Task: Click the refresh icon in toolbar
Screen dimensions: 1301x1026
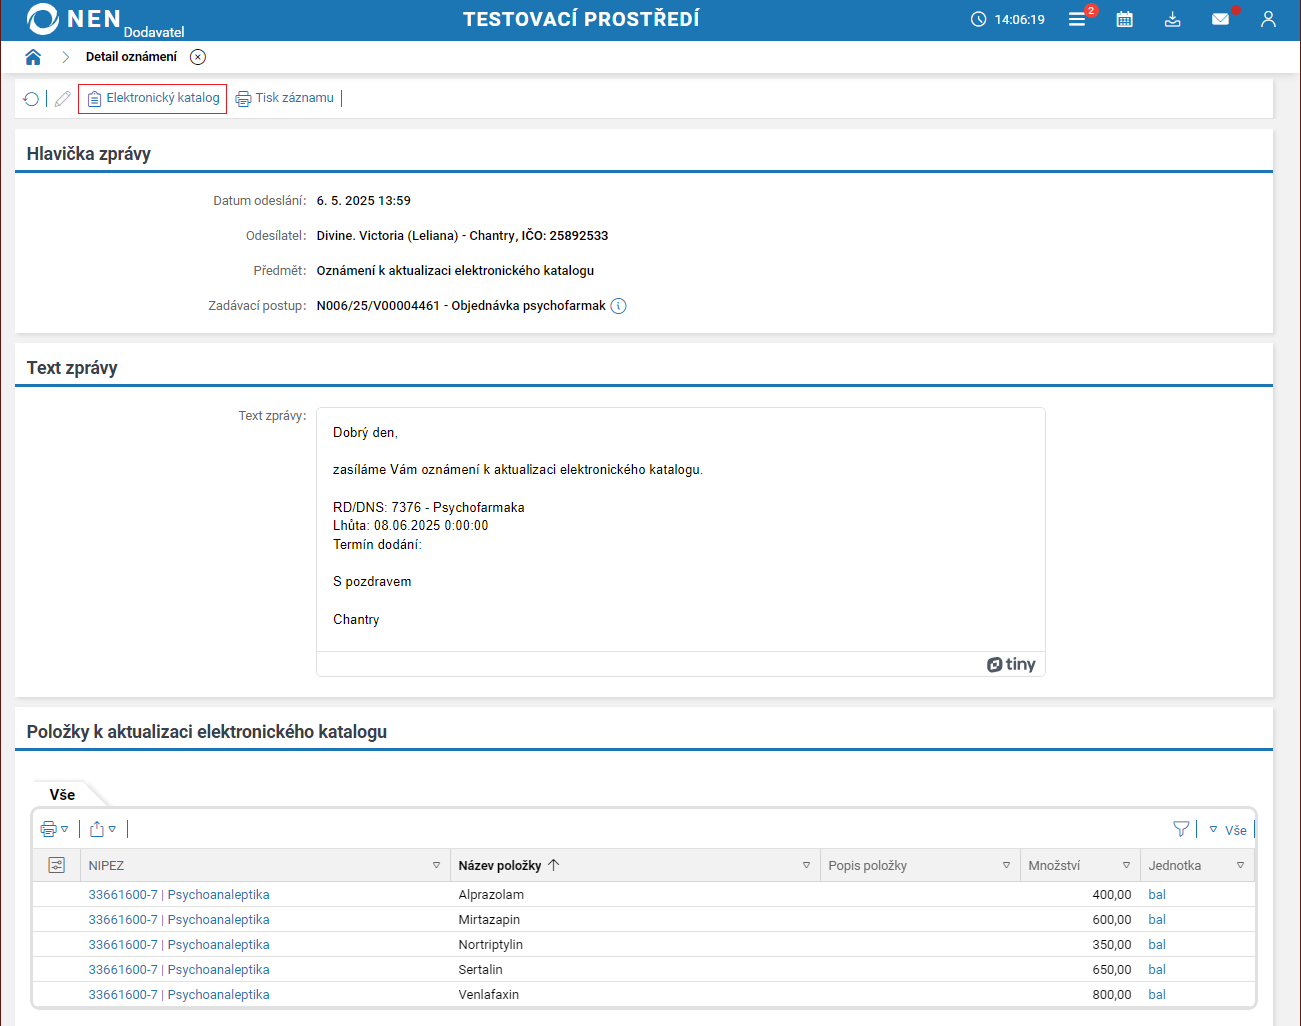Action: tap(31, 99)
